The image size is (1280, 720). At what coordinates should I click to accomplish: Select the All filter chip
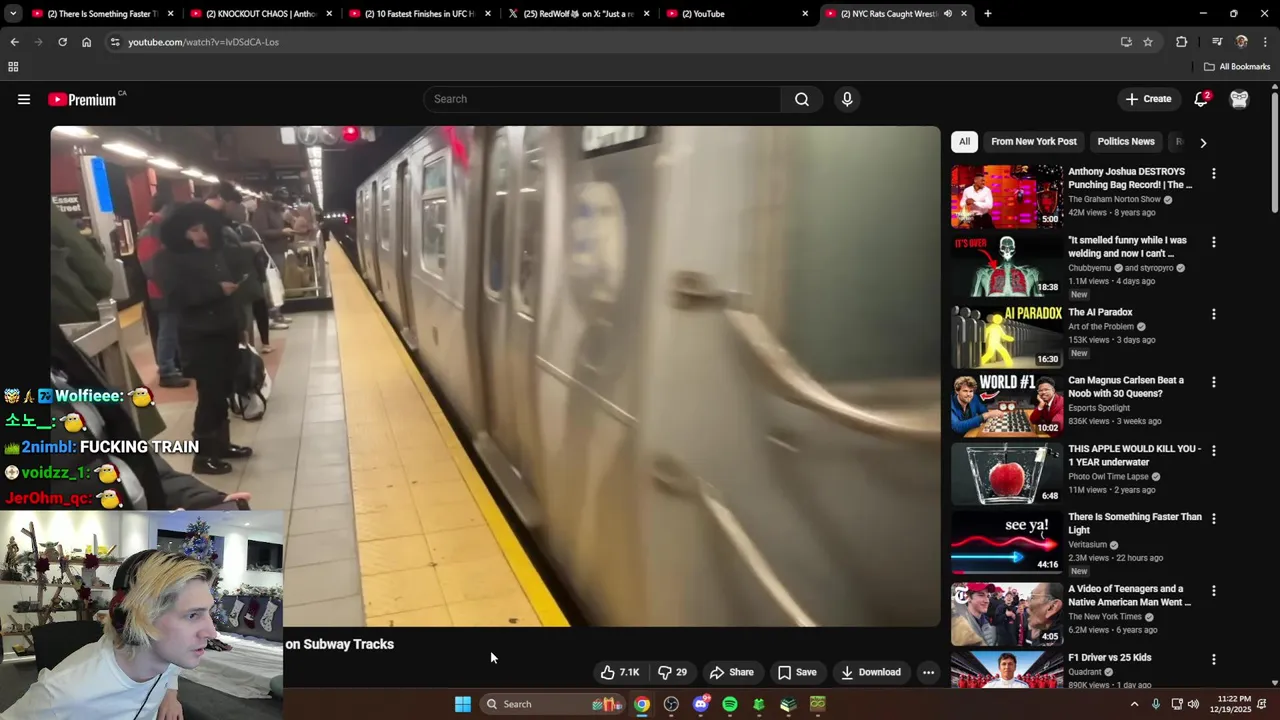click(x=964, y=142)
